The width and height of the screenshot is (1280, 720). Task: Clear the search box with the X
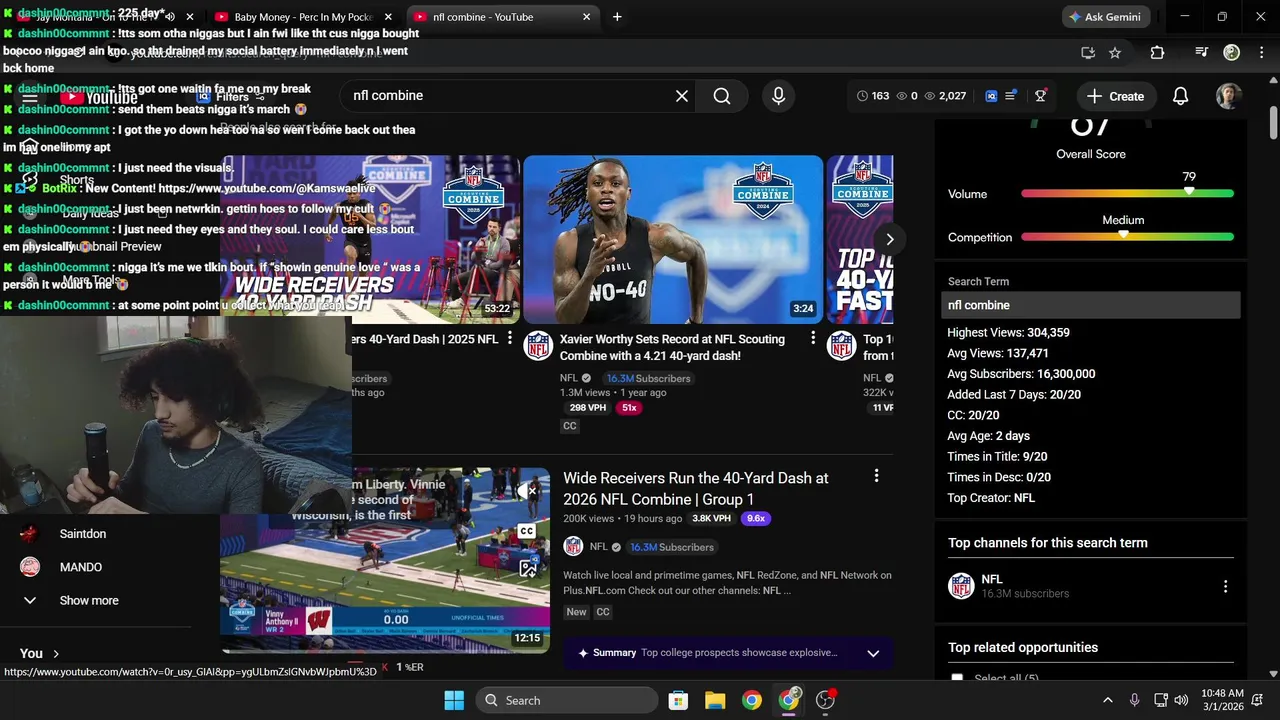(x=682, y=96)
